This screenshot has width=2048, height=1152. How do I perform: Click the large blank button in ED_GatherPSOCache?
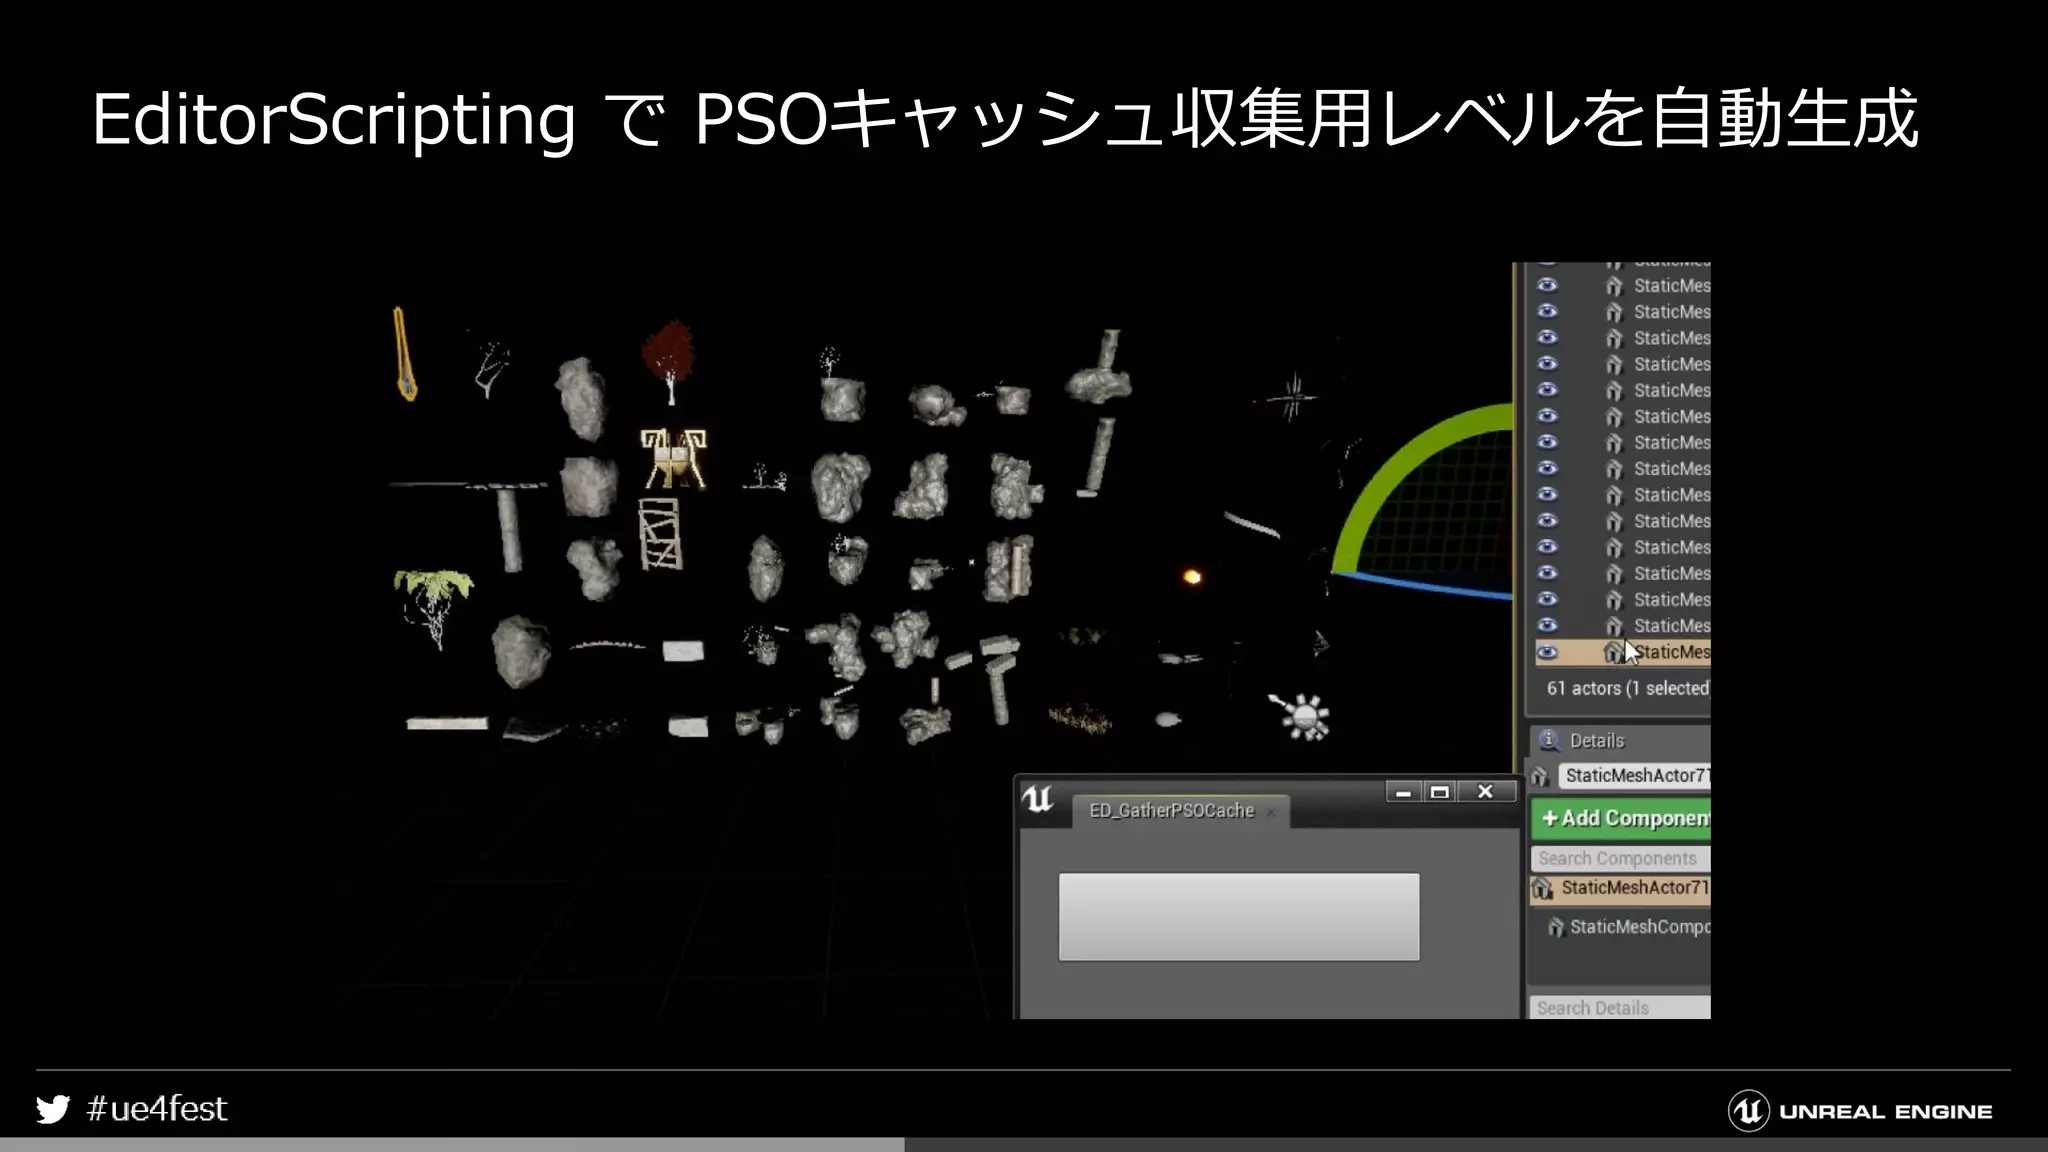1239,917
